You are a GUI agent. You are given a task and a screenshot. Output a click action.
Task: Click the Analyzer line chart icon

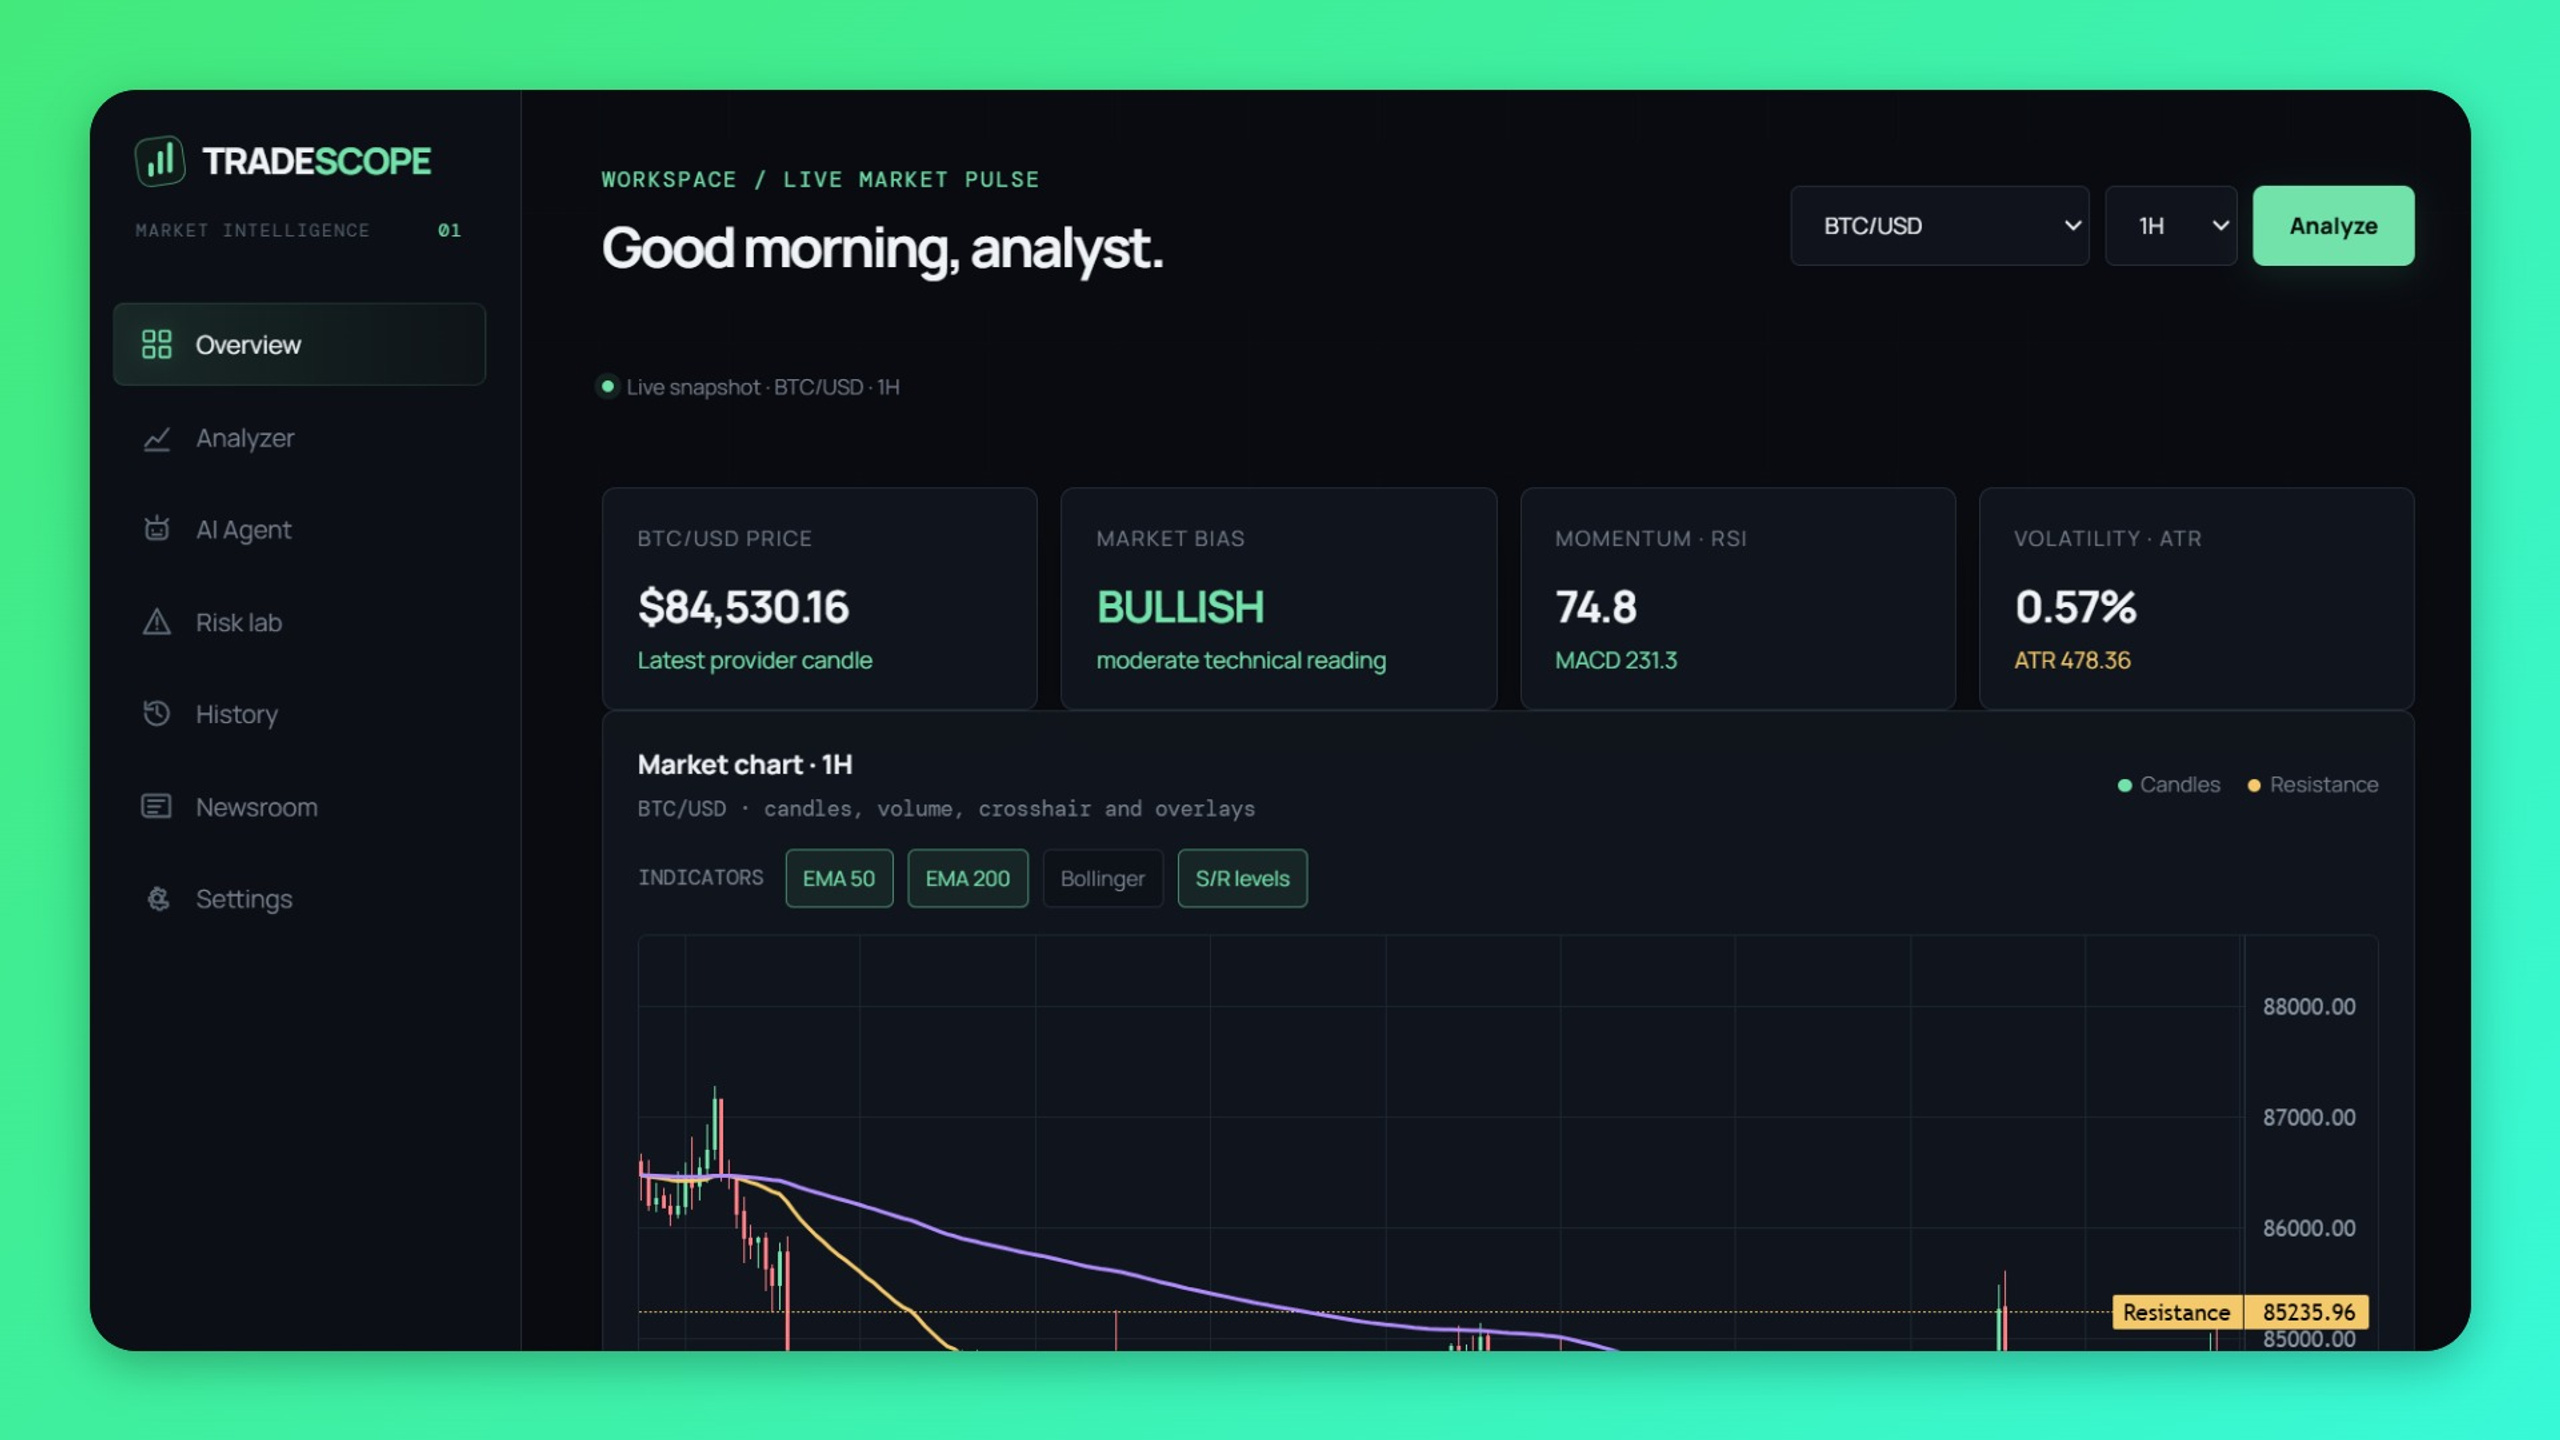click(157, 438)
